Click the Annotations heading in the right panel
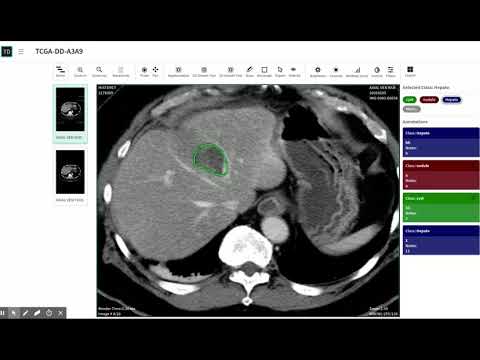480x360 pixels. 415,122
